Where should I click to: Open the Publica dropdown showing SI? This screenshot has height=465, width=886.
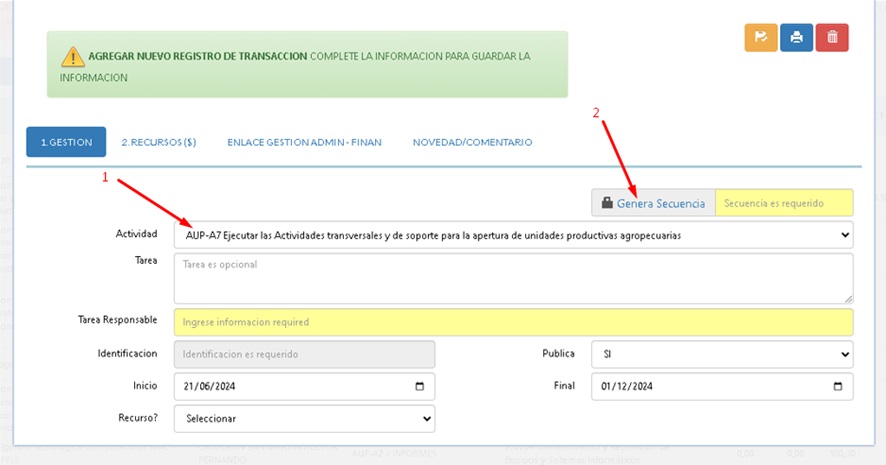click(722, 354)
